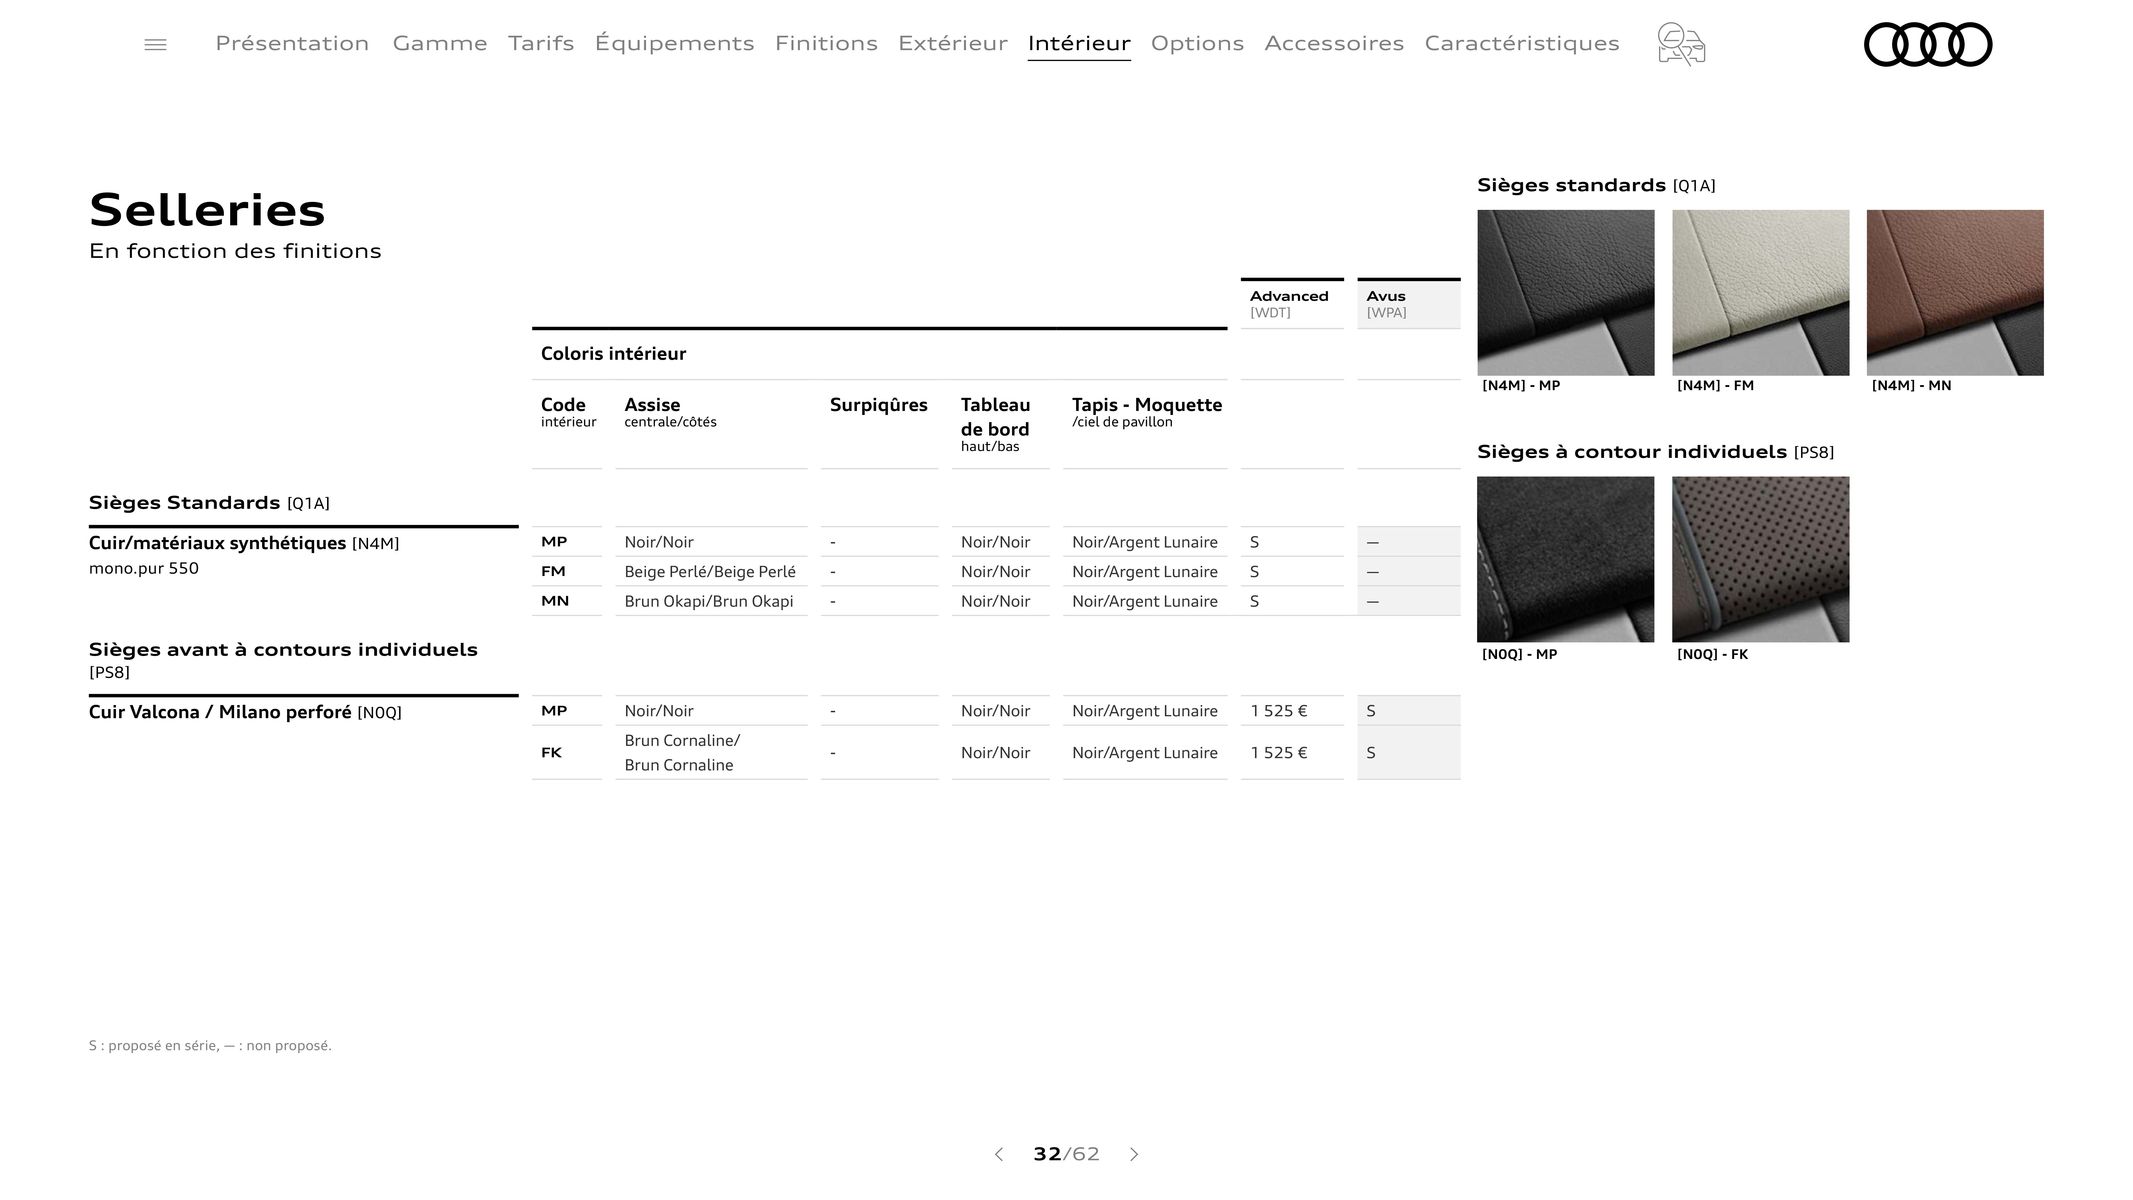Open the Présentation tab
This screenshot has height=1200, width=2133.
pyautogui.click(x=292, y=43)
